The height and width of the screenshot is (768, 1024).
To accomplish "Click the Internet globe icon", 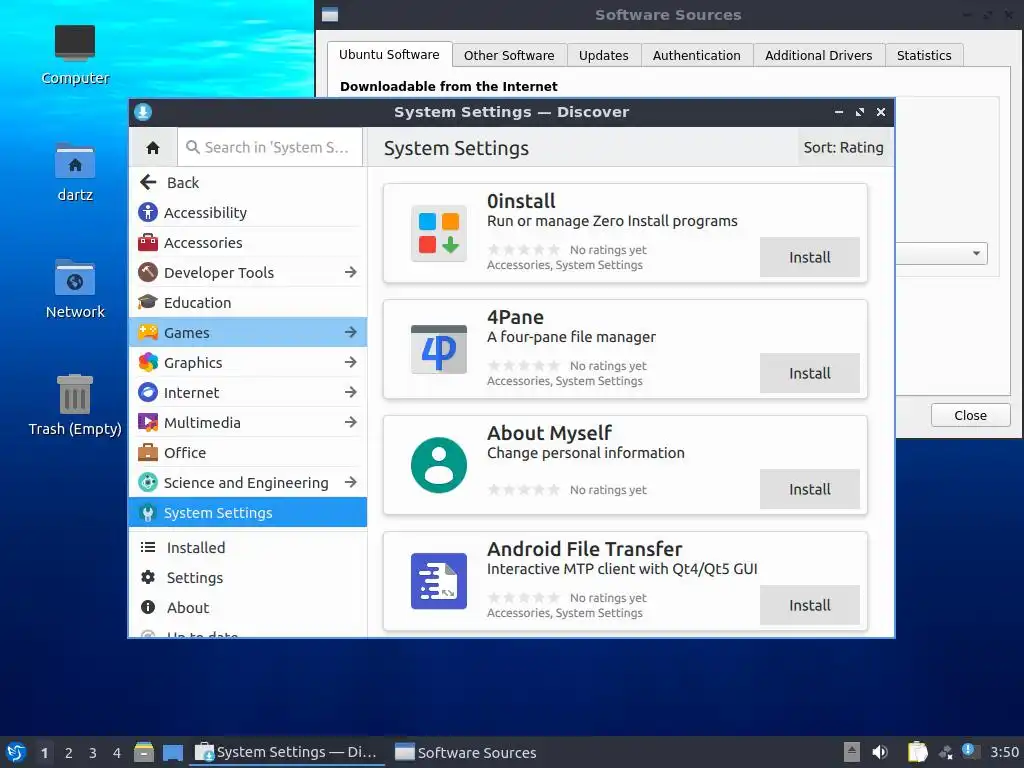I will 148,392.
